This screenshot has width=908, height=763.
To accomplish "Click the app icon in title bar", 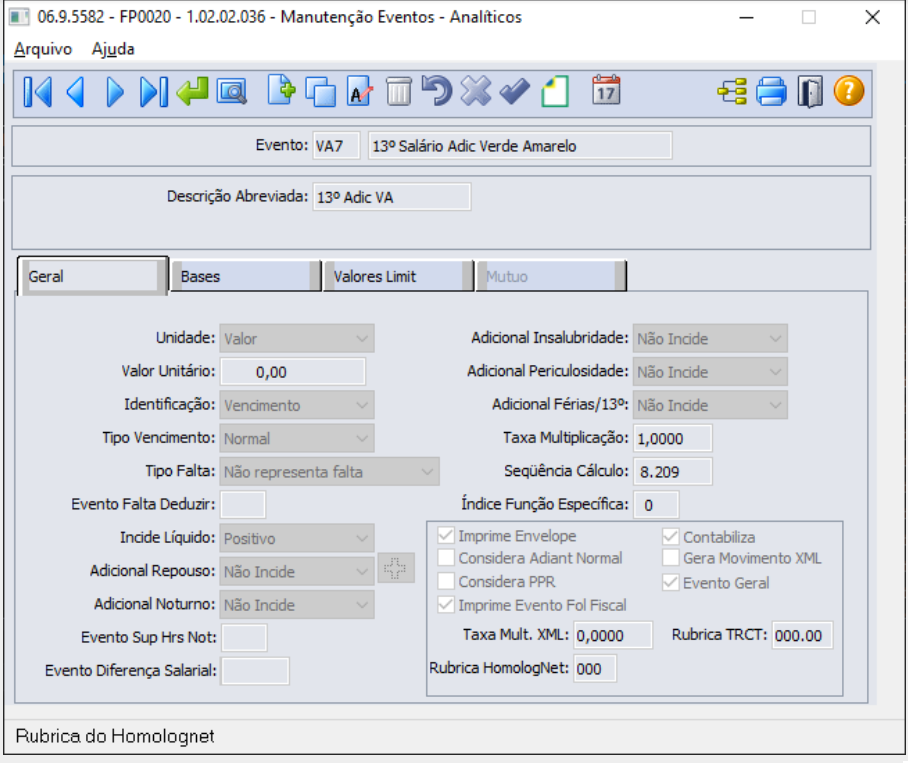I will (x=19, y=17).
